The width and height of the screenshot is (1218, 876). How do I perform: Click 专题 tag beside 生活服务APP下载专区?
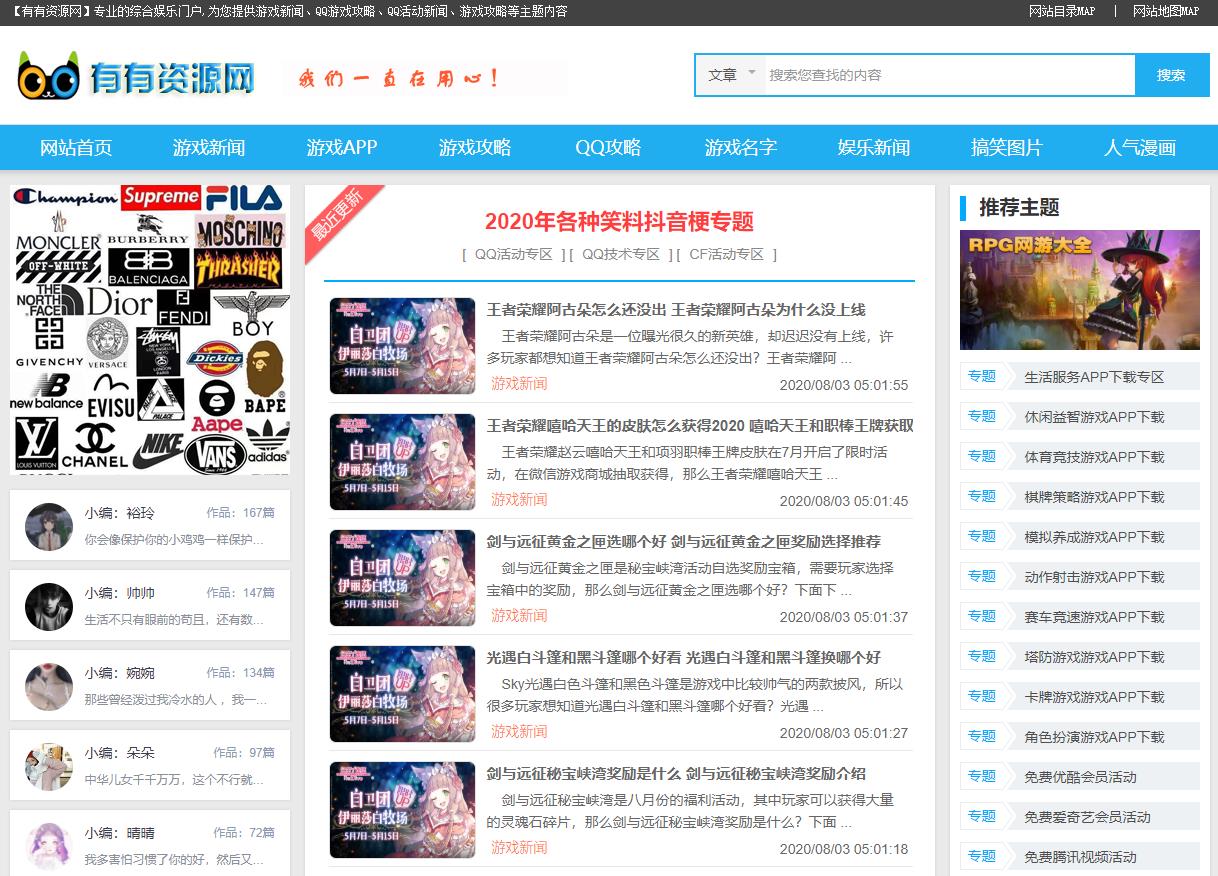(982, 376)
